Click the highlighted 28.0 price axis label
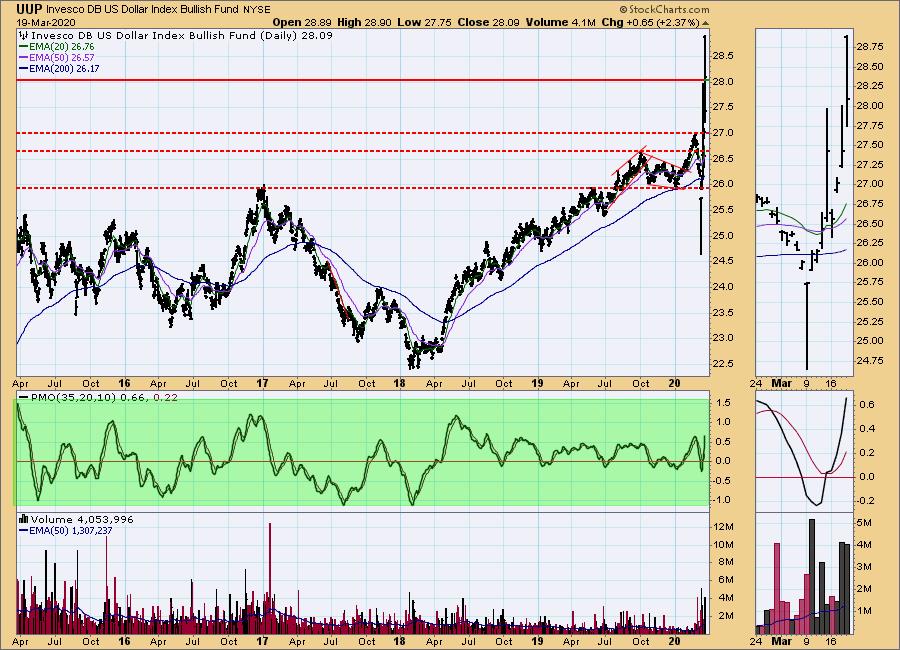900x650 pixels. (723, 82)
